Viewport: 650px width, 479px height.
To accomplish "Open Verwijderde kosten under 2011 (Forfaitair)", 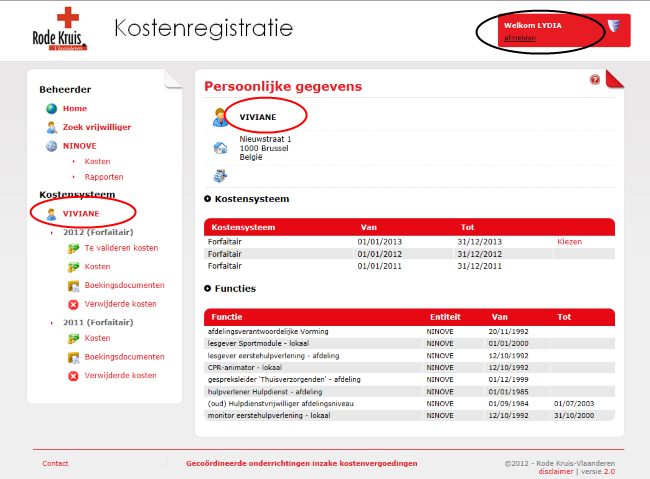I will tap(121, 375).
